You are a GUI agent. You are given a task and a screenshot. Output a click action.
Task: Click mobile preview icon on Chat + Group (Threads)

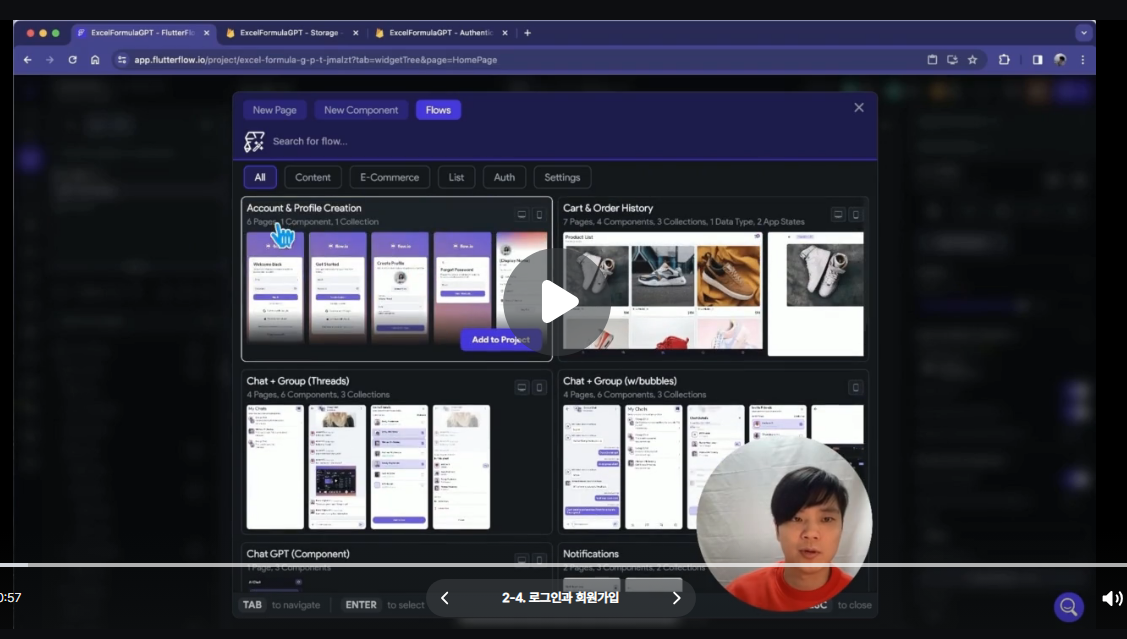(x=539, y=387)
